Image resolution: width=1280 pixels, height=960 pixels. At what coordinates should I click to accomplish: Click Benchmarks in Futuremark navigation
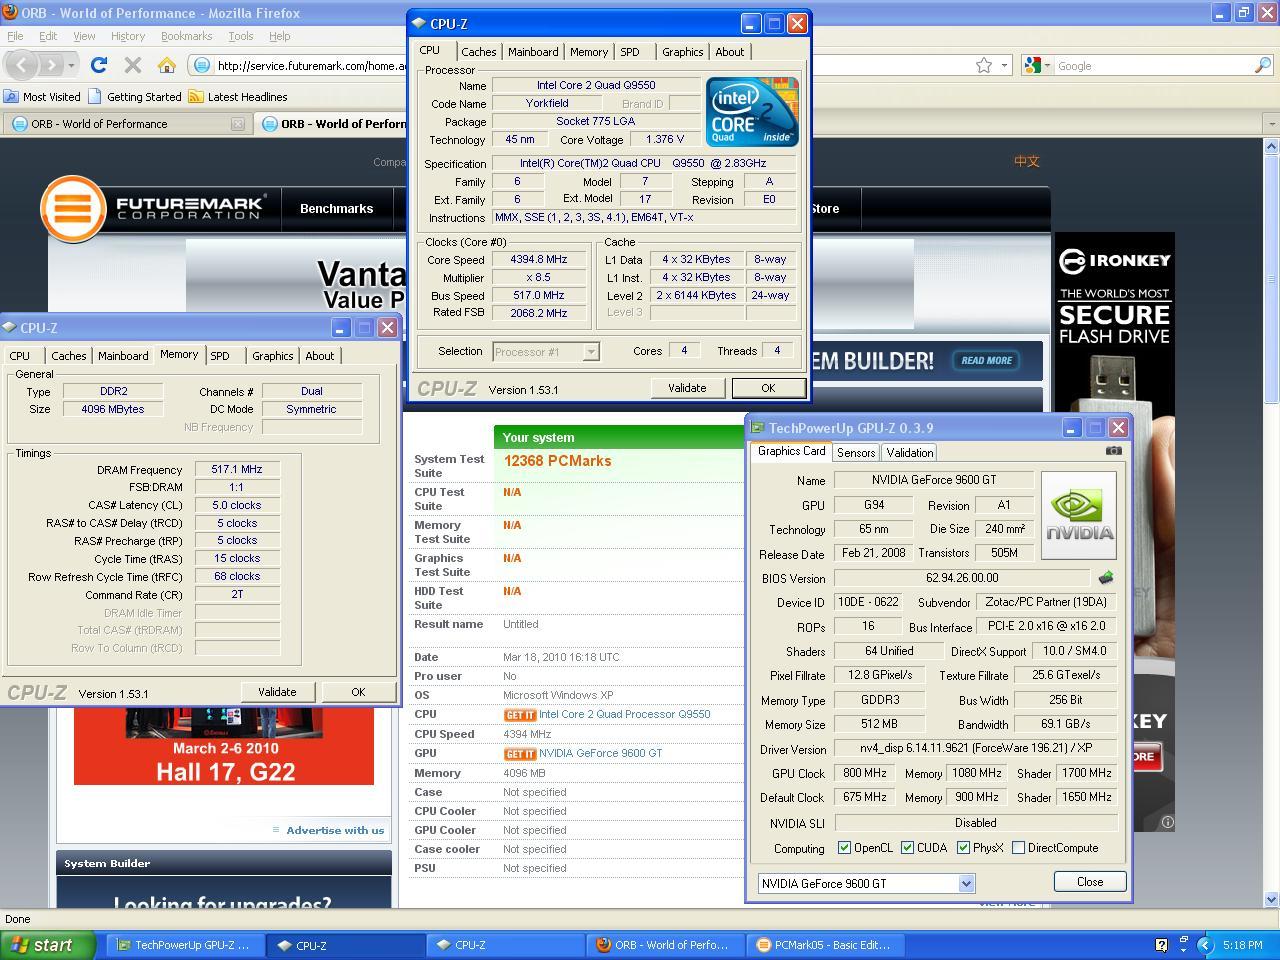[x=337, y=209]
